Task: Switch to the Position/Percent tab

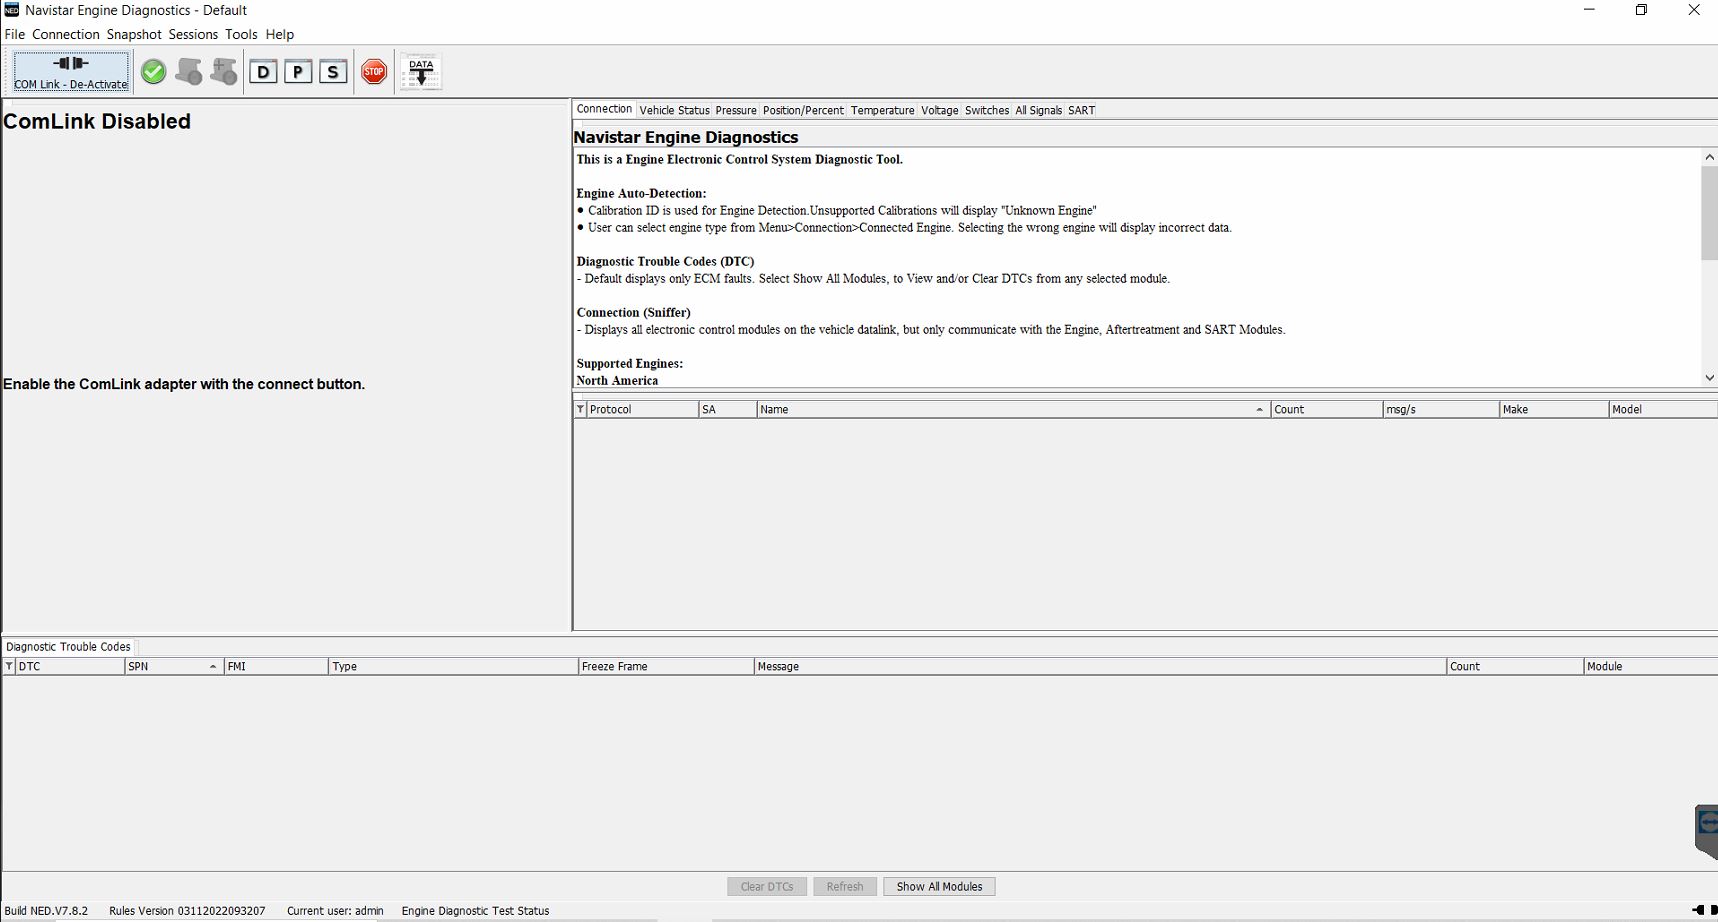Action: tap(803, 110)
